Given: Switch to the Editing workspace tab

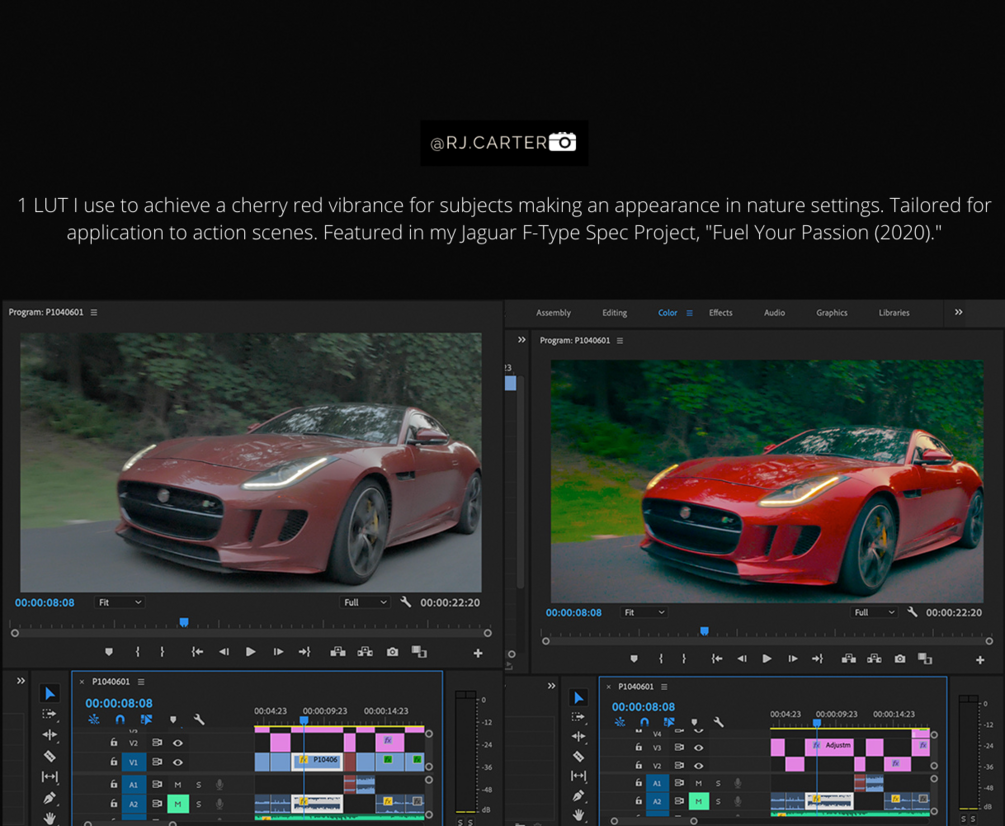Looking at the screenshot, I should [x=614, y=313].
